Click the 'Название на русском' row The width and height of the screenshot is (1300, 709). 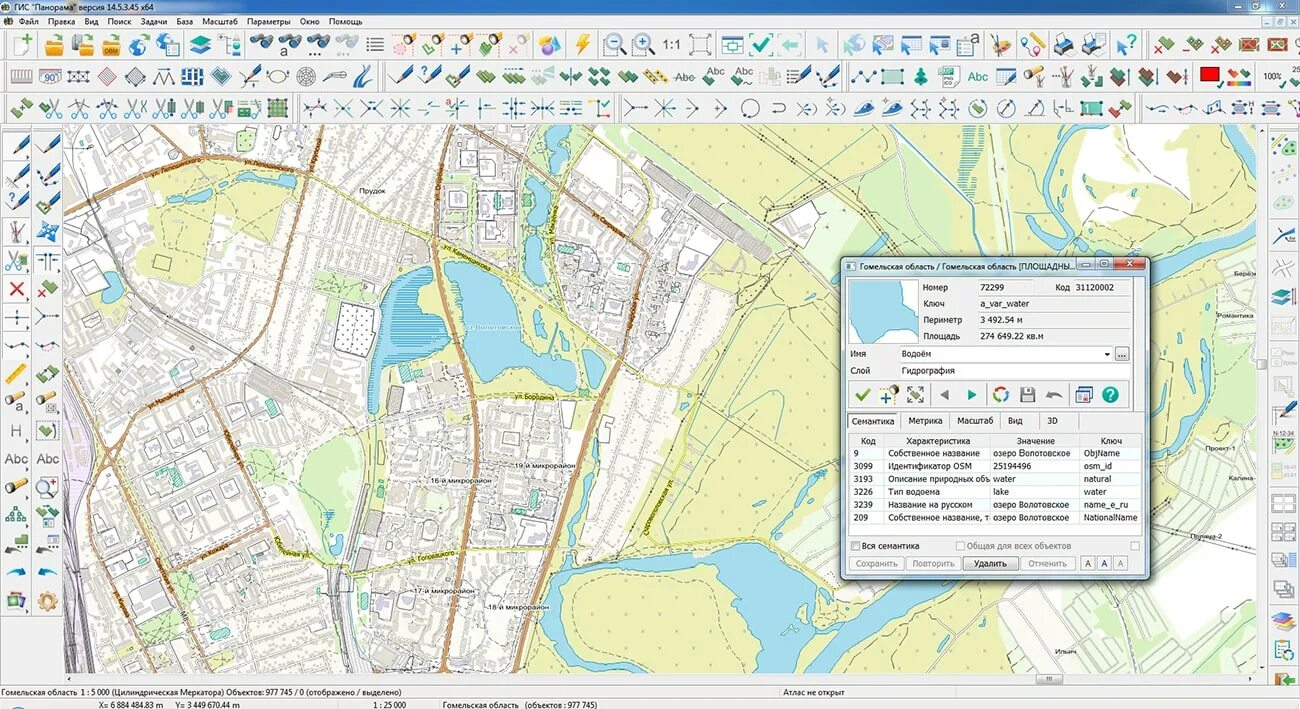[994, 505]
